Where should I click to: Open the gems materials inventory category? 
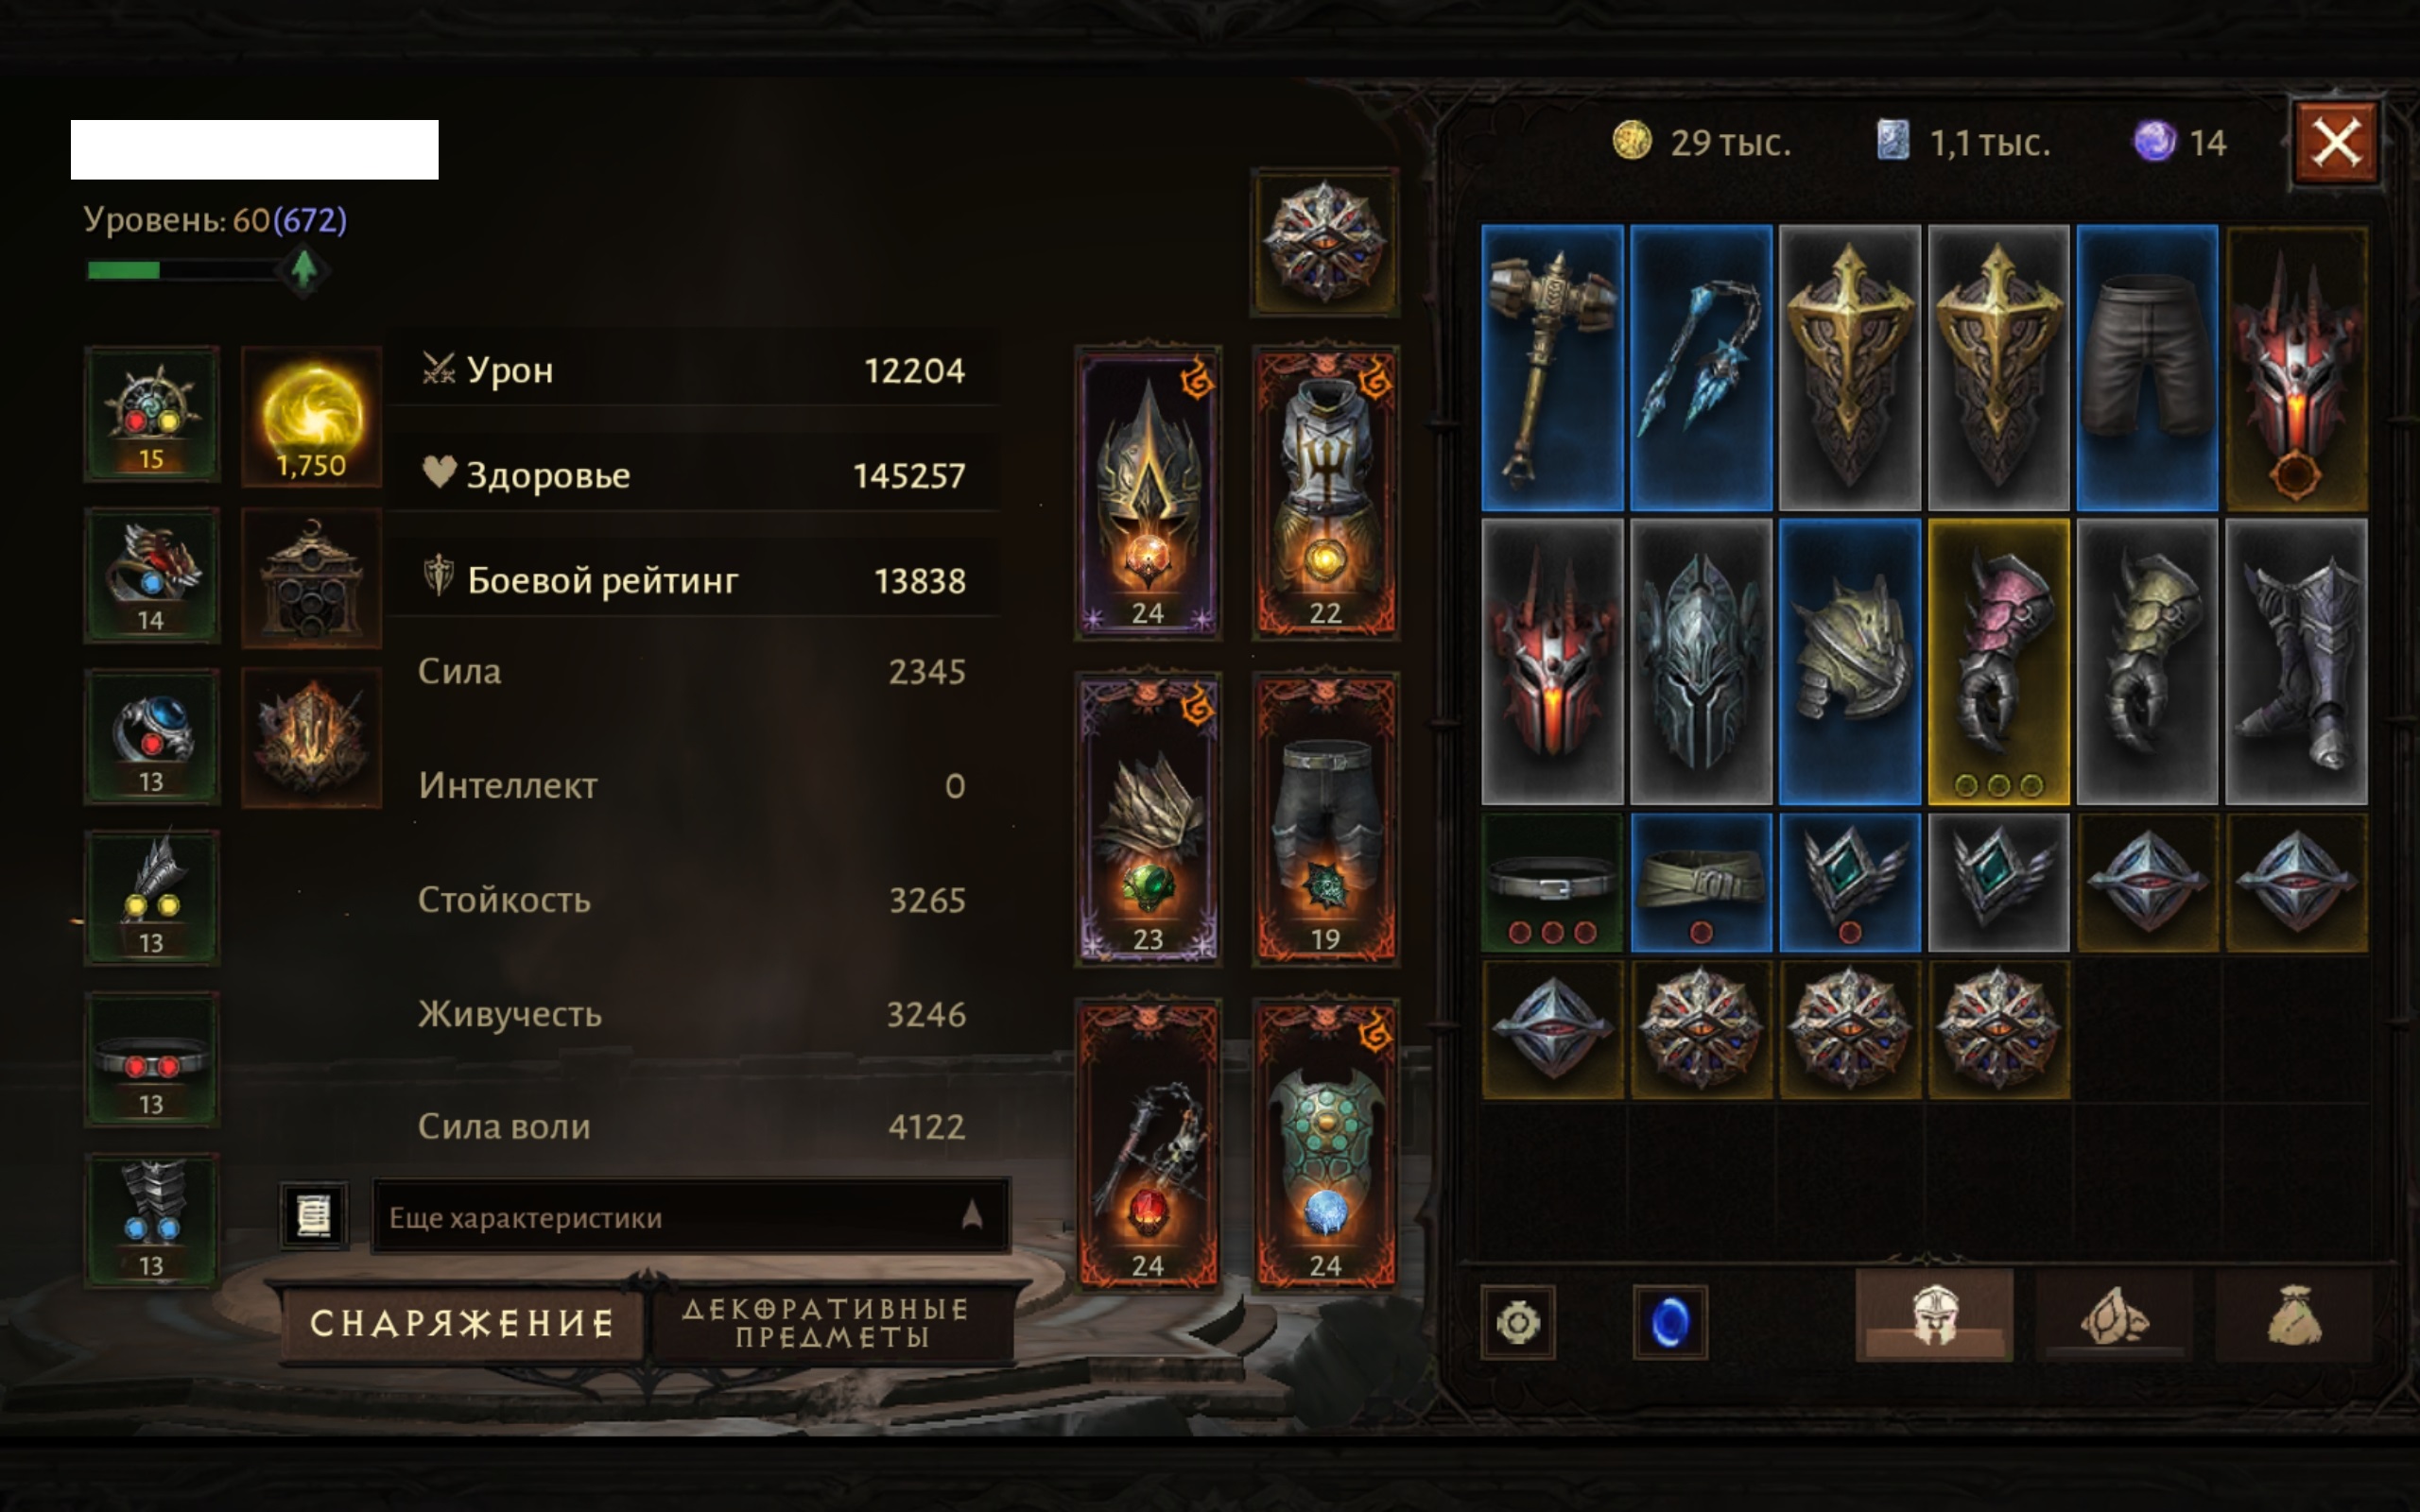(x=2114, y=1316)
